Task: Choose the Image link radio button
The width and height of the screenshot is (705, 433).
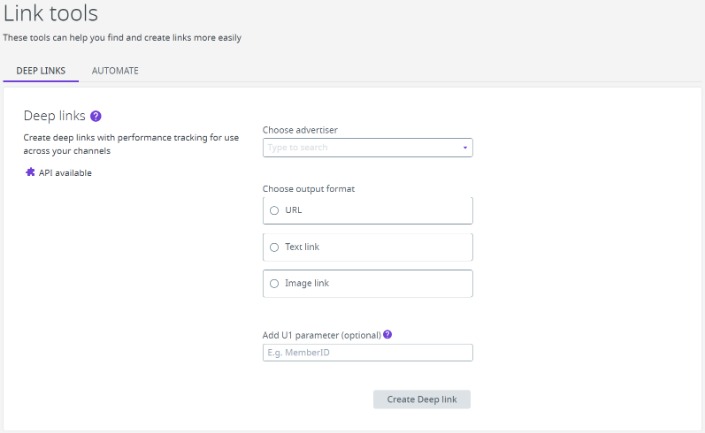Action: [x=275, y=283]
